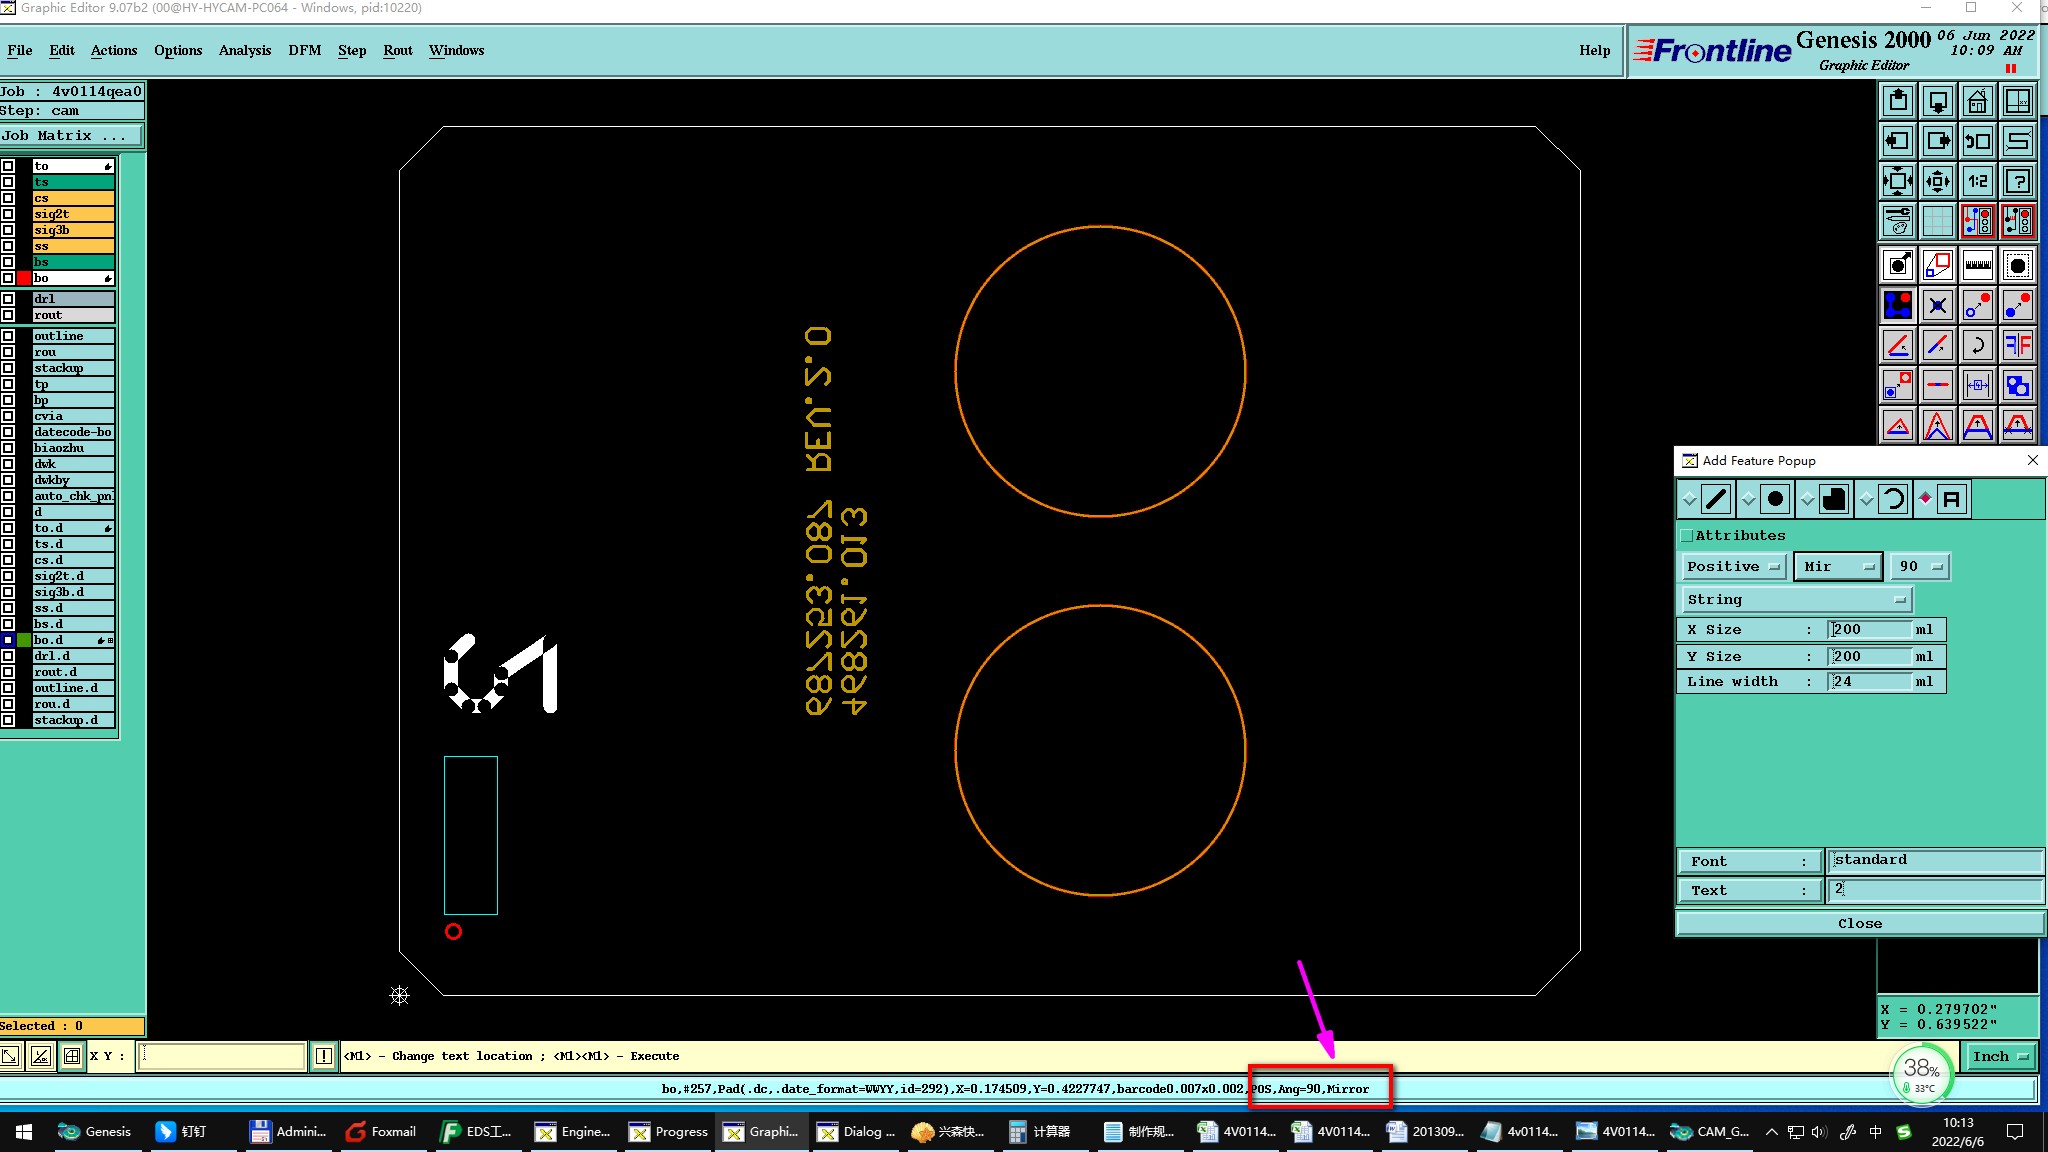Open the Analysis menu

click(244, 50)
